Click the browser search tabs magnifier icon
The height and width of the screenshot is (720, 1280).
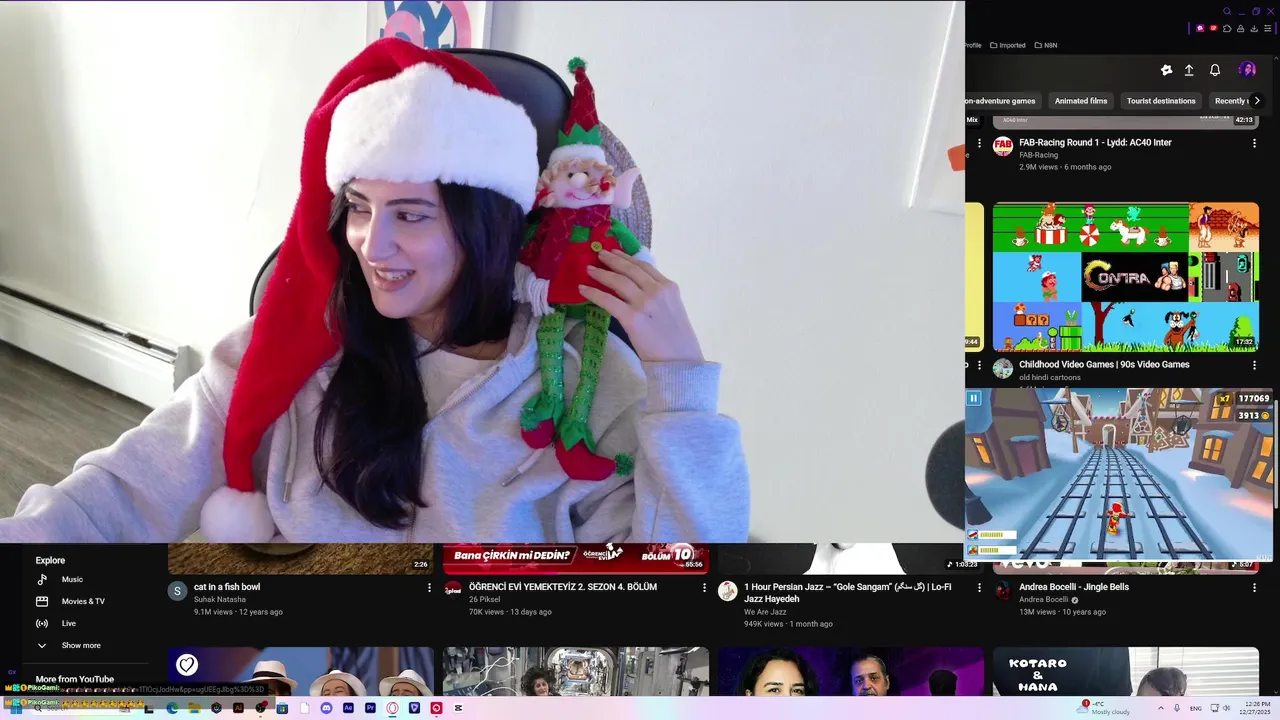[x=1227, y=11]
